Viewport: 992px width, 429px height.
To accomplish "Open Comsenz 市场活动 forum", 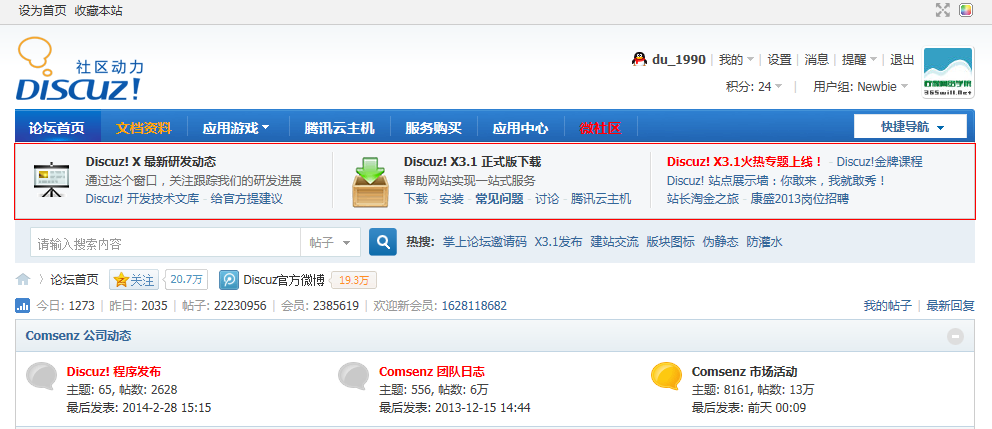I will click(x=745, y=371).
